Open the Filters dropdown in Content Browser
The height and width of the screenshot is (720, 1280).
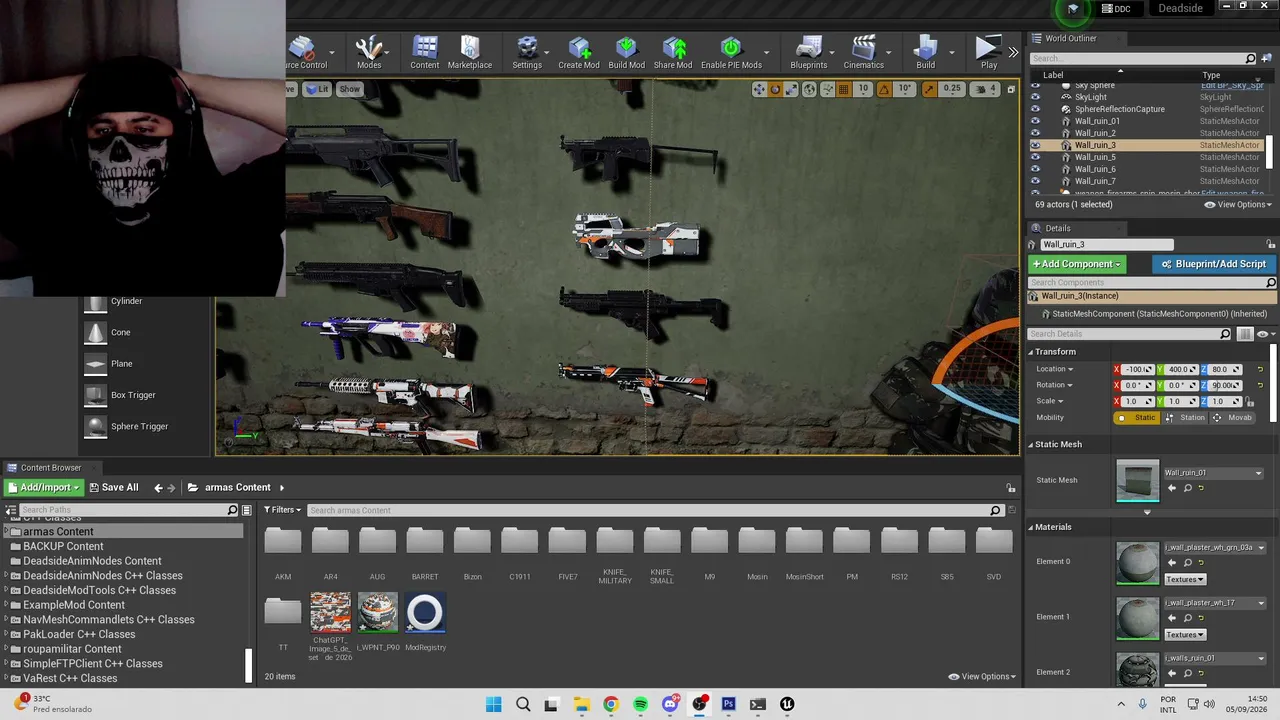(x=283, y=510)
